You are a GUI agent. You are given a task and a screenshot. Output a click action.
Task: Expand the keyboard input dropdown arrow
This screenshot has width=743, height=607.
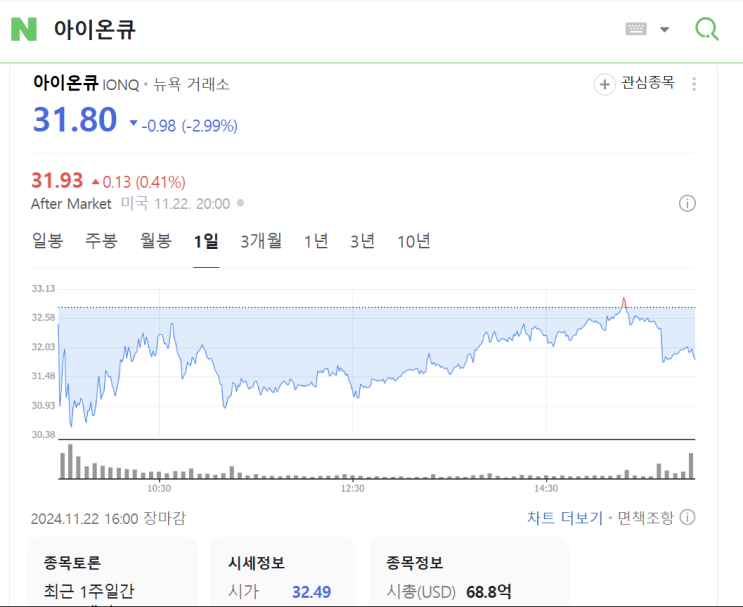[x=665, y=29]
